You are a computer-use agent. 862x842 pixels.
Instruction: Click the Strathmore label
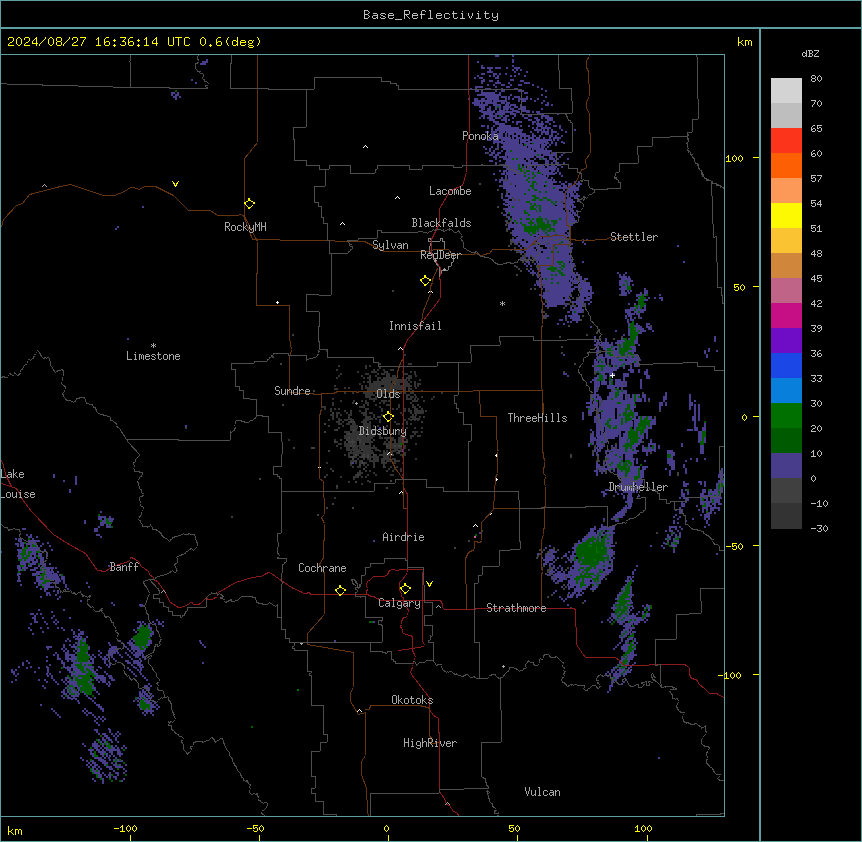point(516,608)
